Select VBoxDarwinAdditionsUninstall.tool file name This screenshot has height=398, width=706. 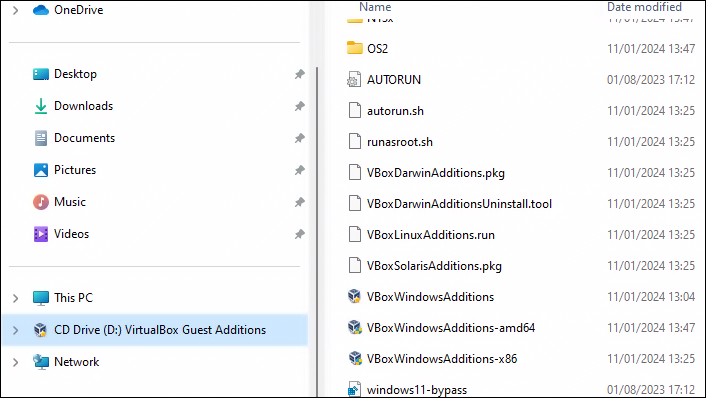coord(459,204)
